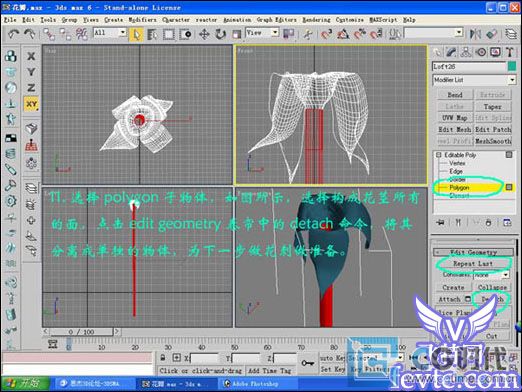Click the Align tool icon

[x=491, y=34]
